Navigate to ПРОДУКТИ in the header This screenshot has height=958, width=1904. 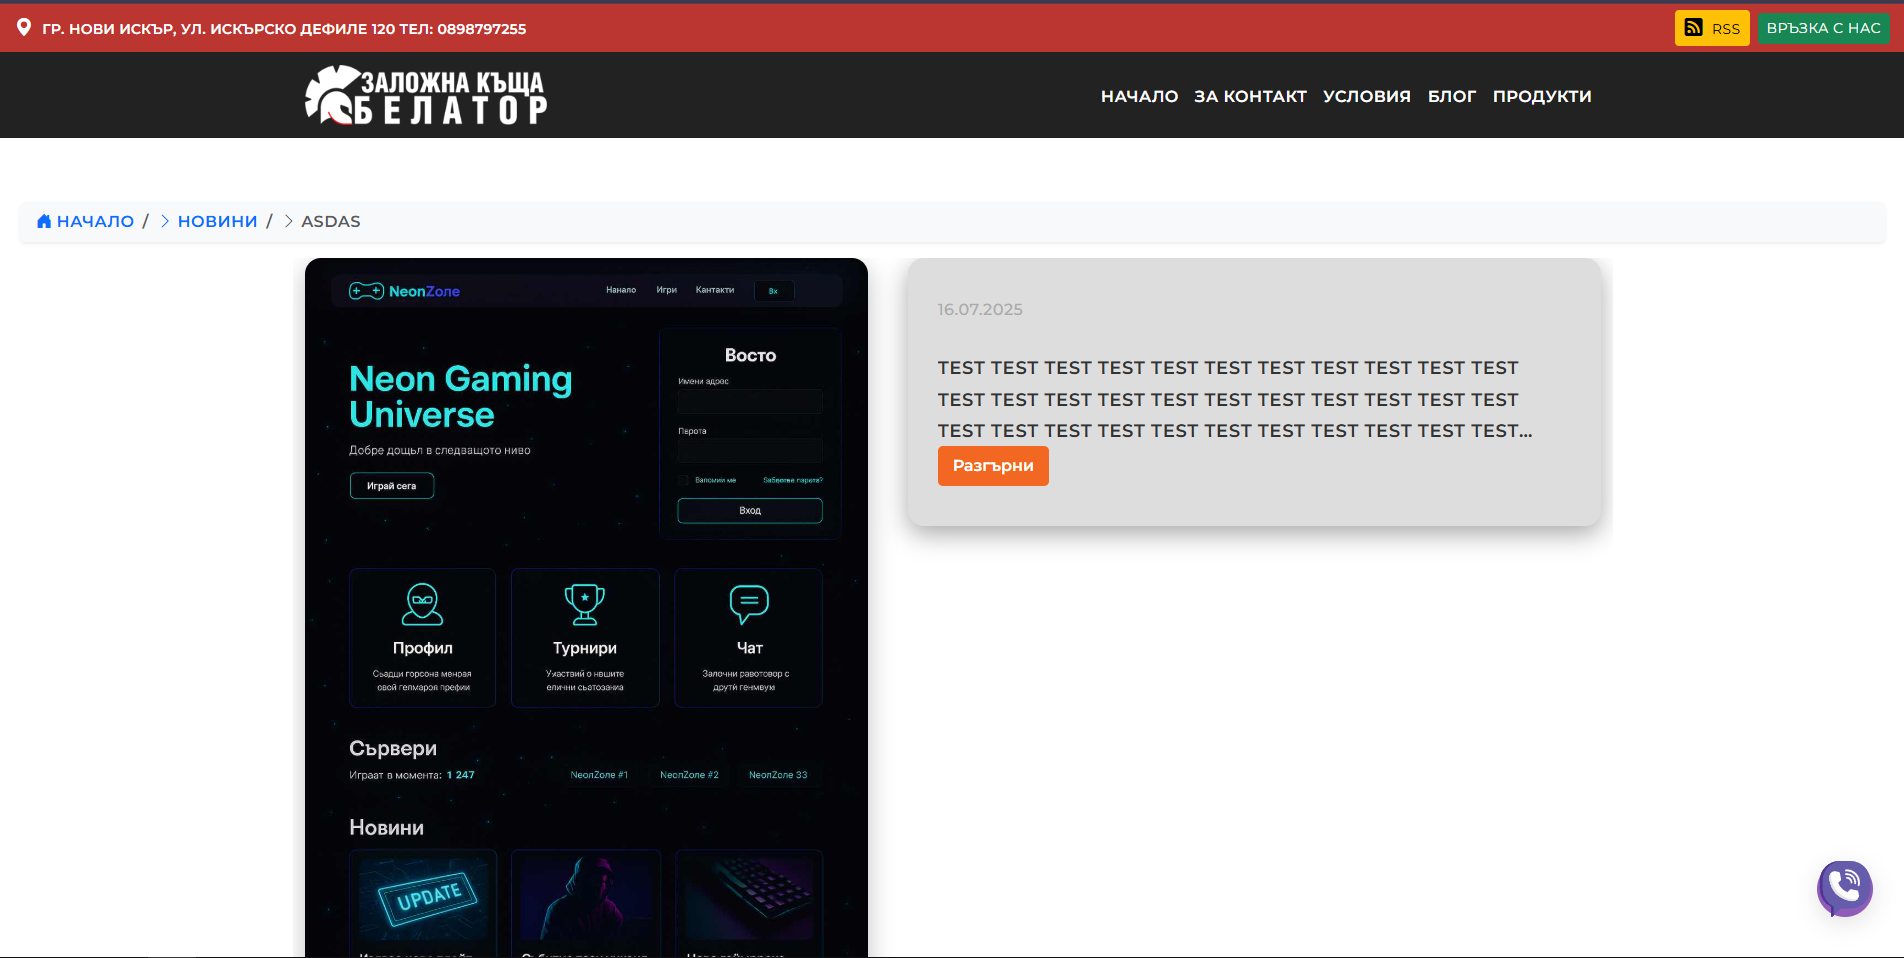[1541, 96]
